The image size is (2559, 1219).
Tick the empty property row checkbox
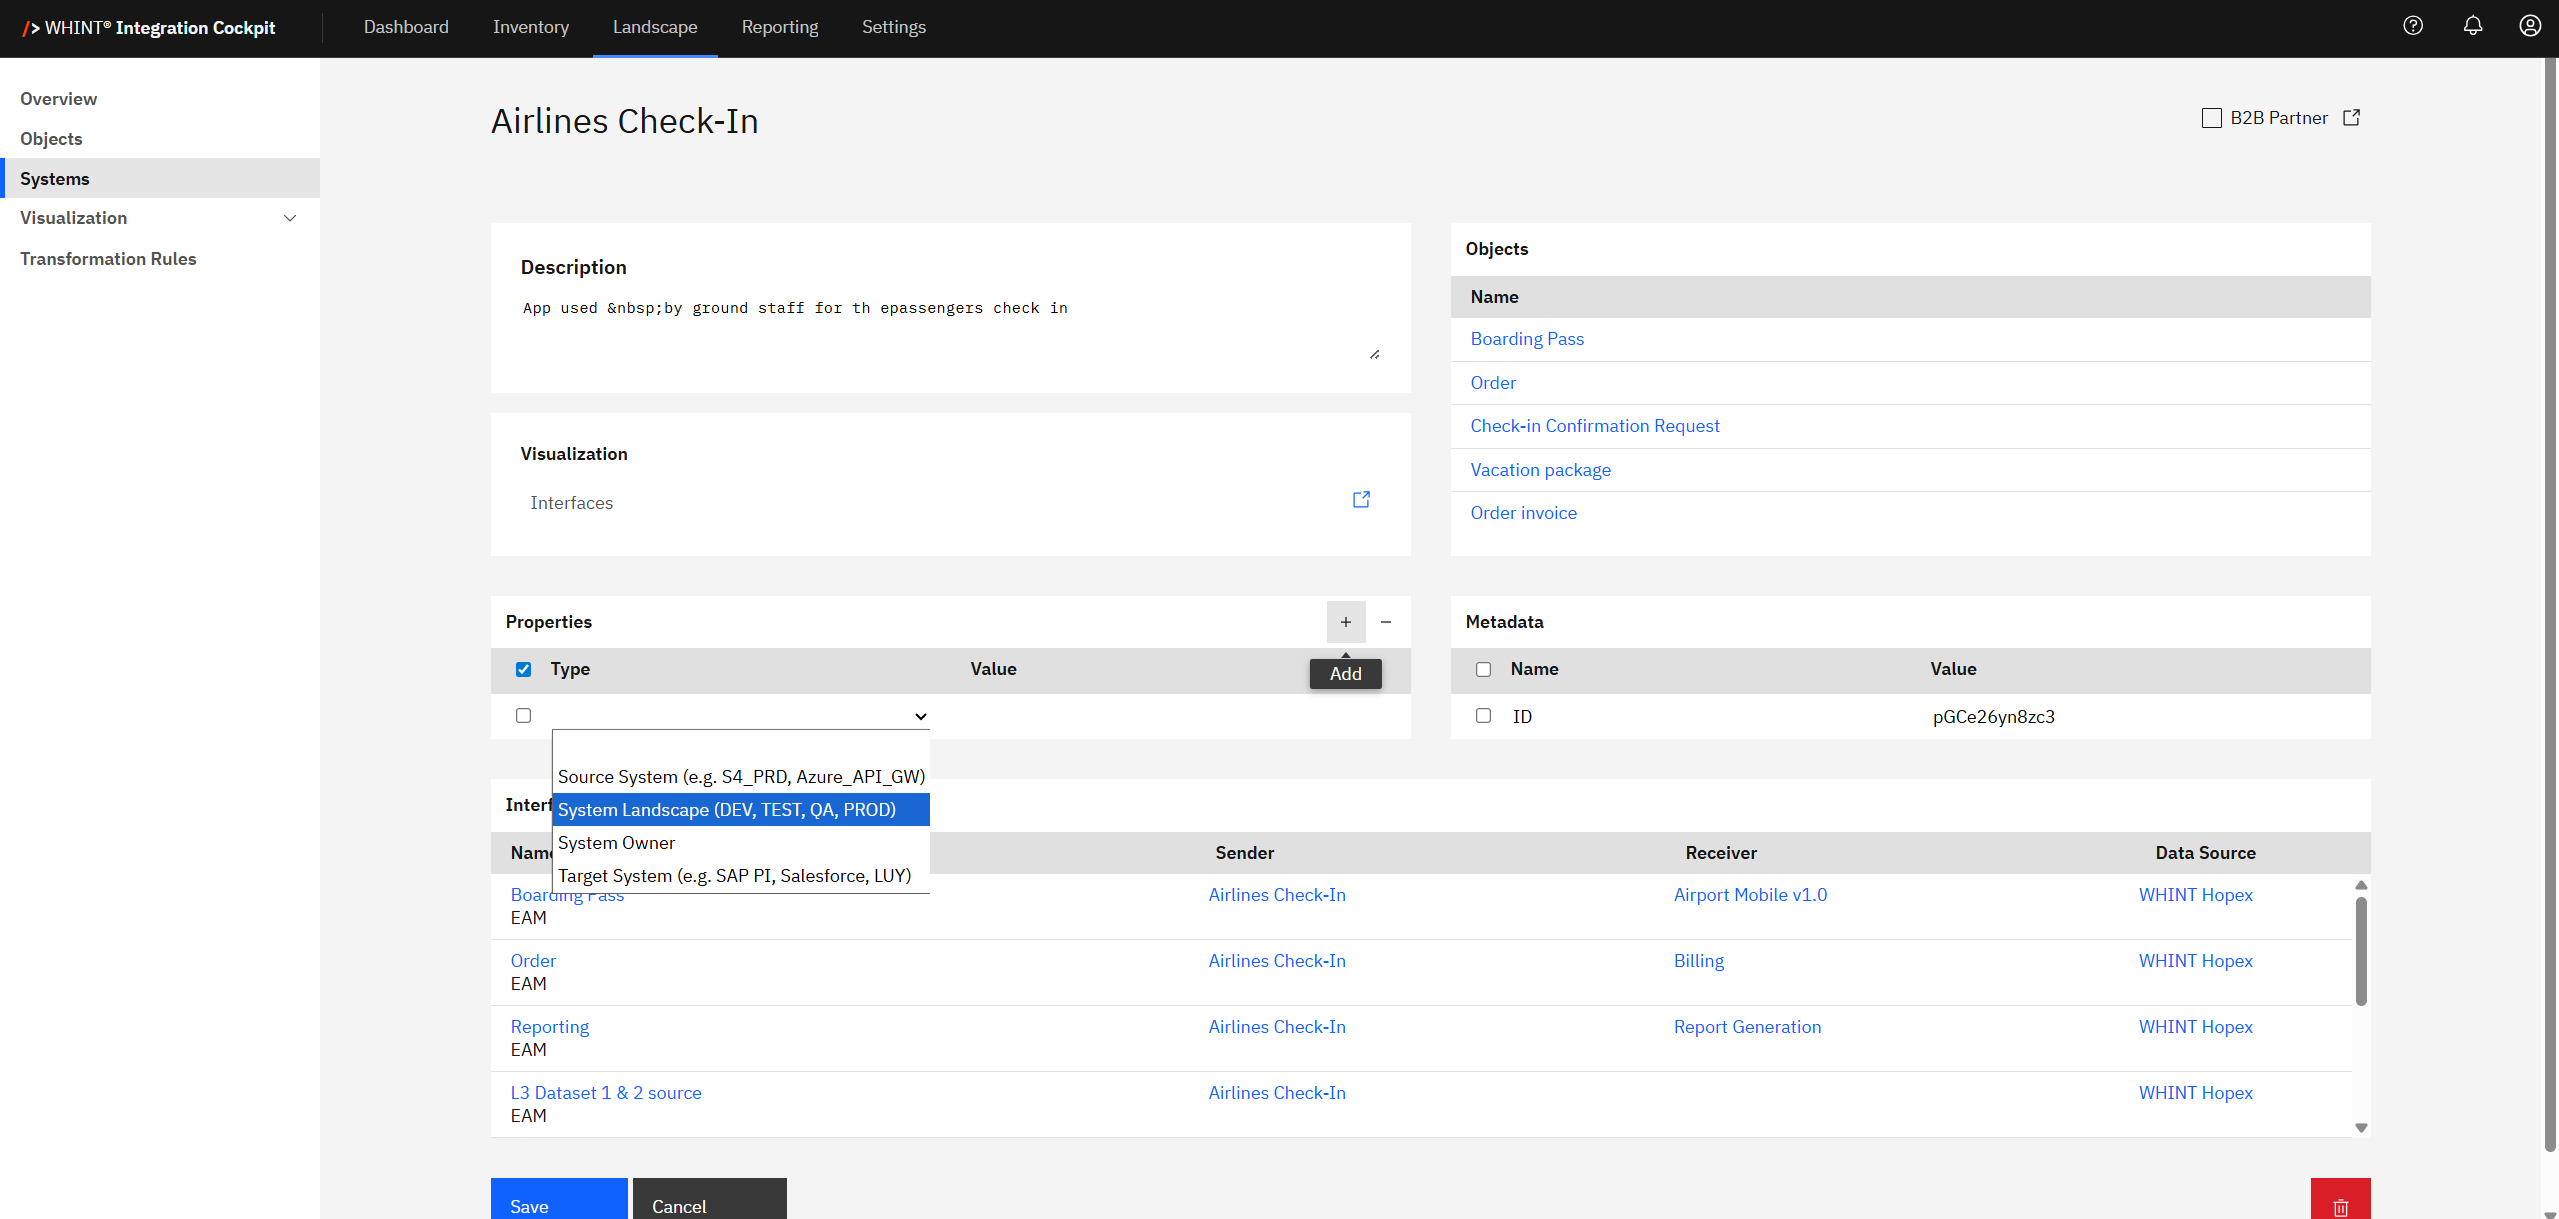(523, 715)
